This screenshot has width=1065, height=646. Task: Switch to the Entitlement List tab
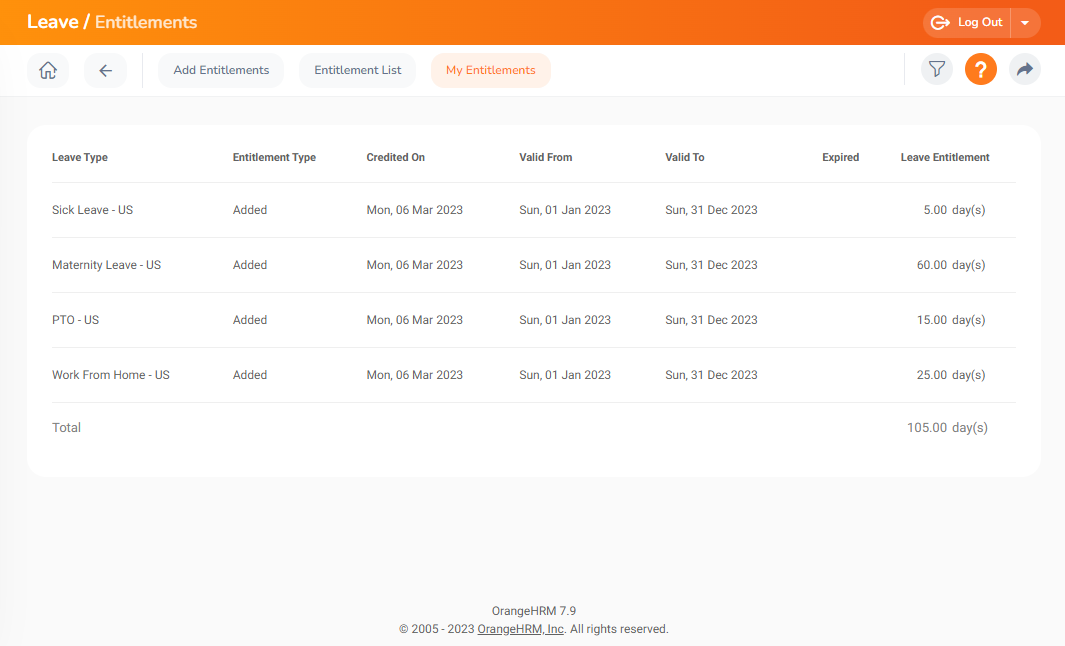(x=357, y=70)
